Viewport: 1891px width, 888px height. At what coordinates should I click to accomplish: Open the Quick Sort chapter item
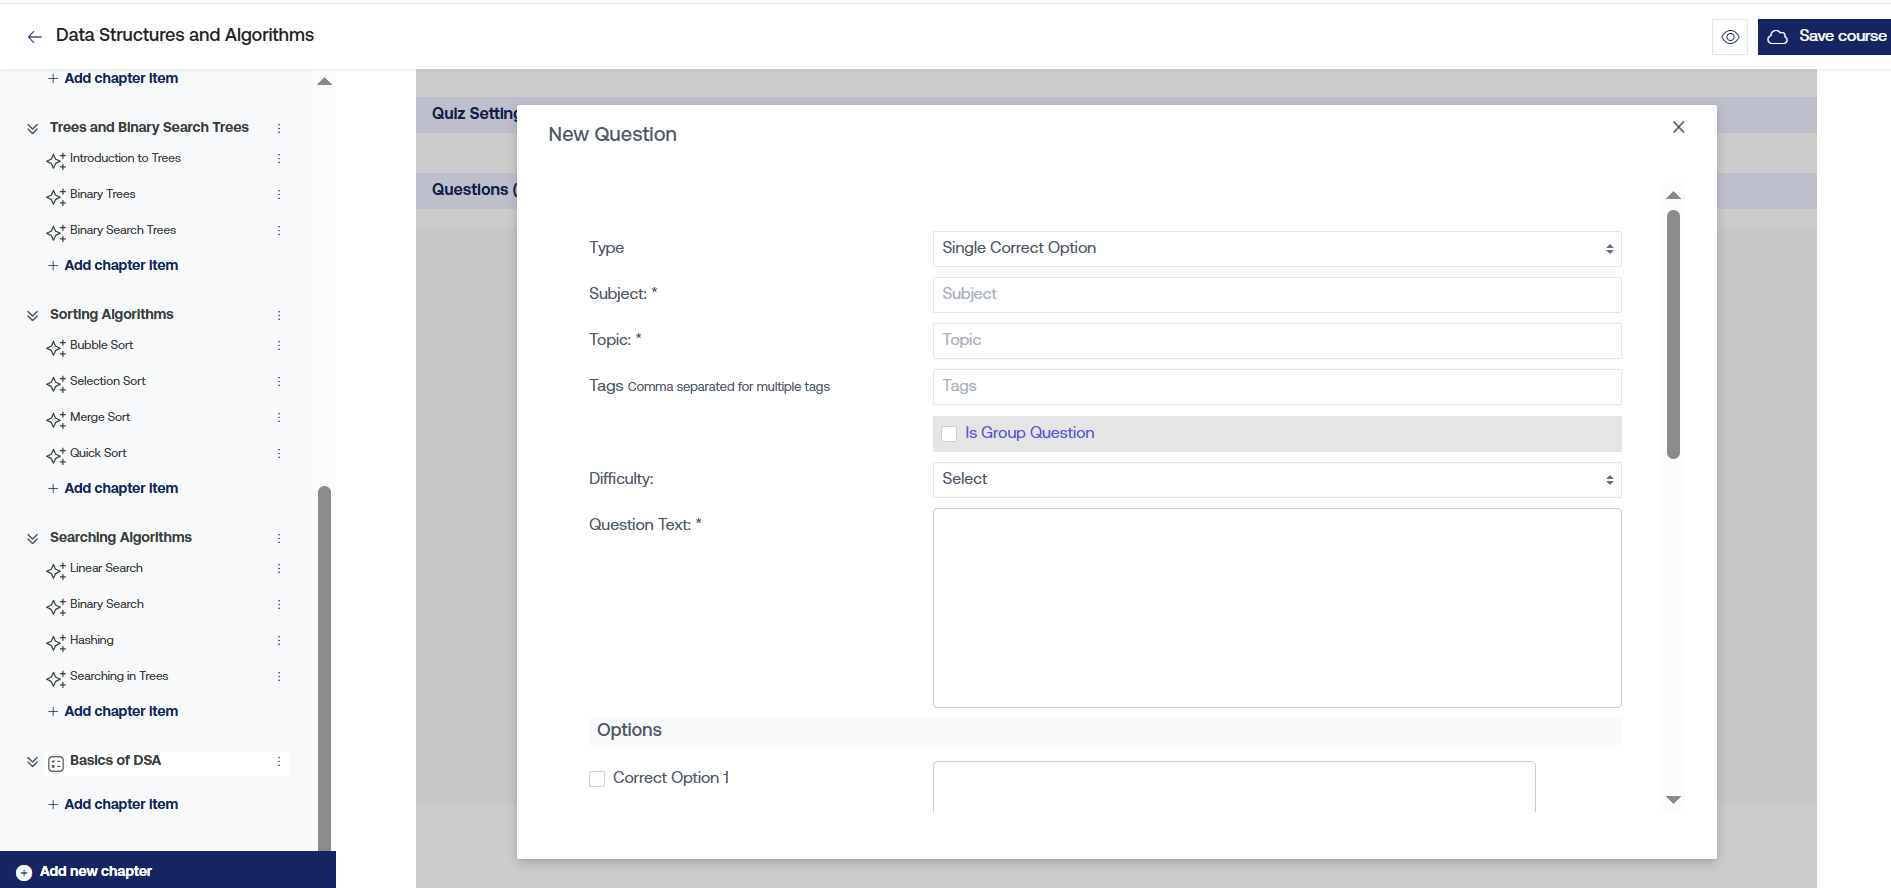pyautogui.click(x=98, y=454)
